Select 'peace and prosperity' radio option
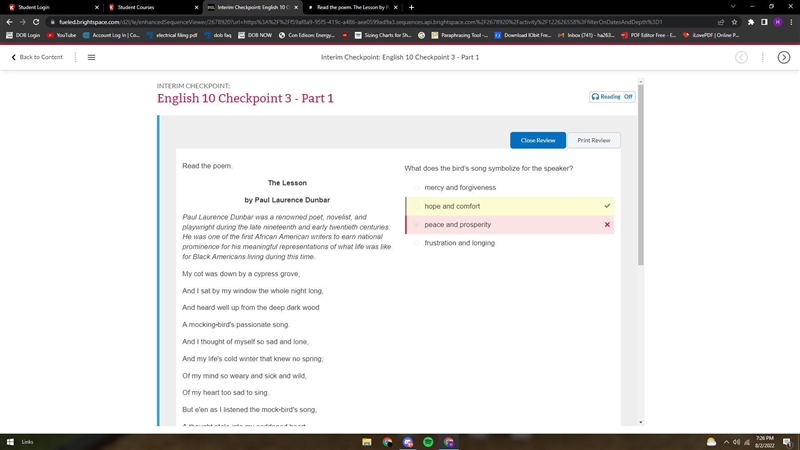The width and height of the screenshot is (800, 450). [x=416, y=224]
